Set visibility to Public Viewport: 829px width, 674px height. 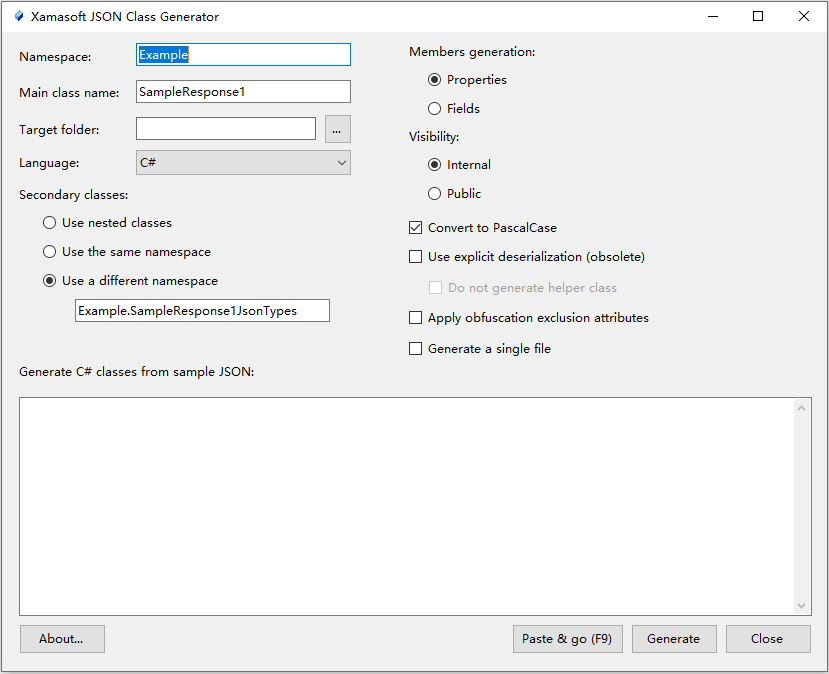click(x=434, y=194)
